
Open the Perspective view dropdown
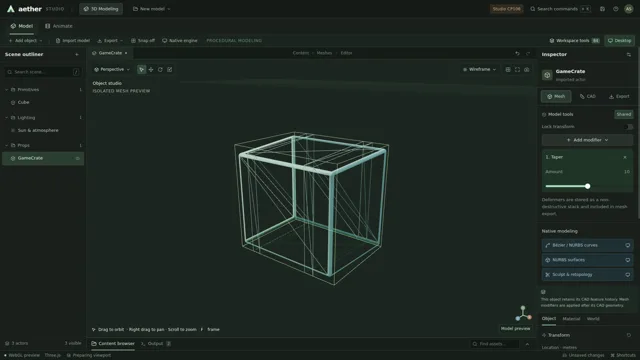tap(112, 69)
